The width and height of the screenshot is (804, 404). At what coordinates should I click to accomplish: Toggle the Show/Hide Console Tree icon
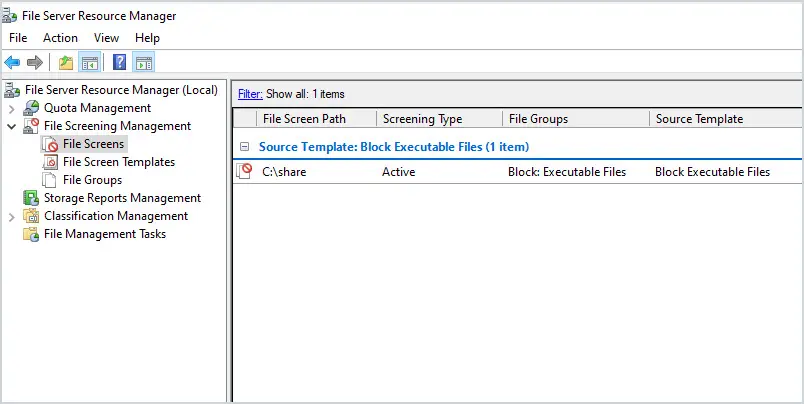click(x=90, y=63)
